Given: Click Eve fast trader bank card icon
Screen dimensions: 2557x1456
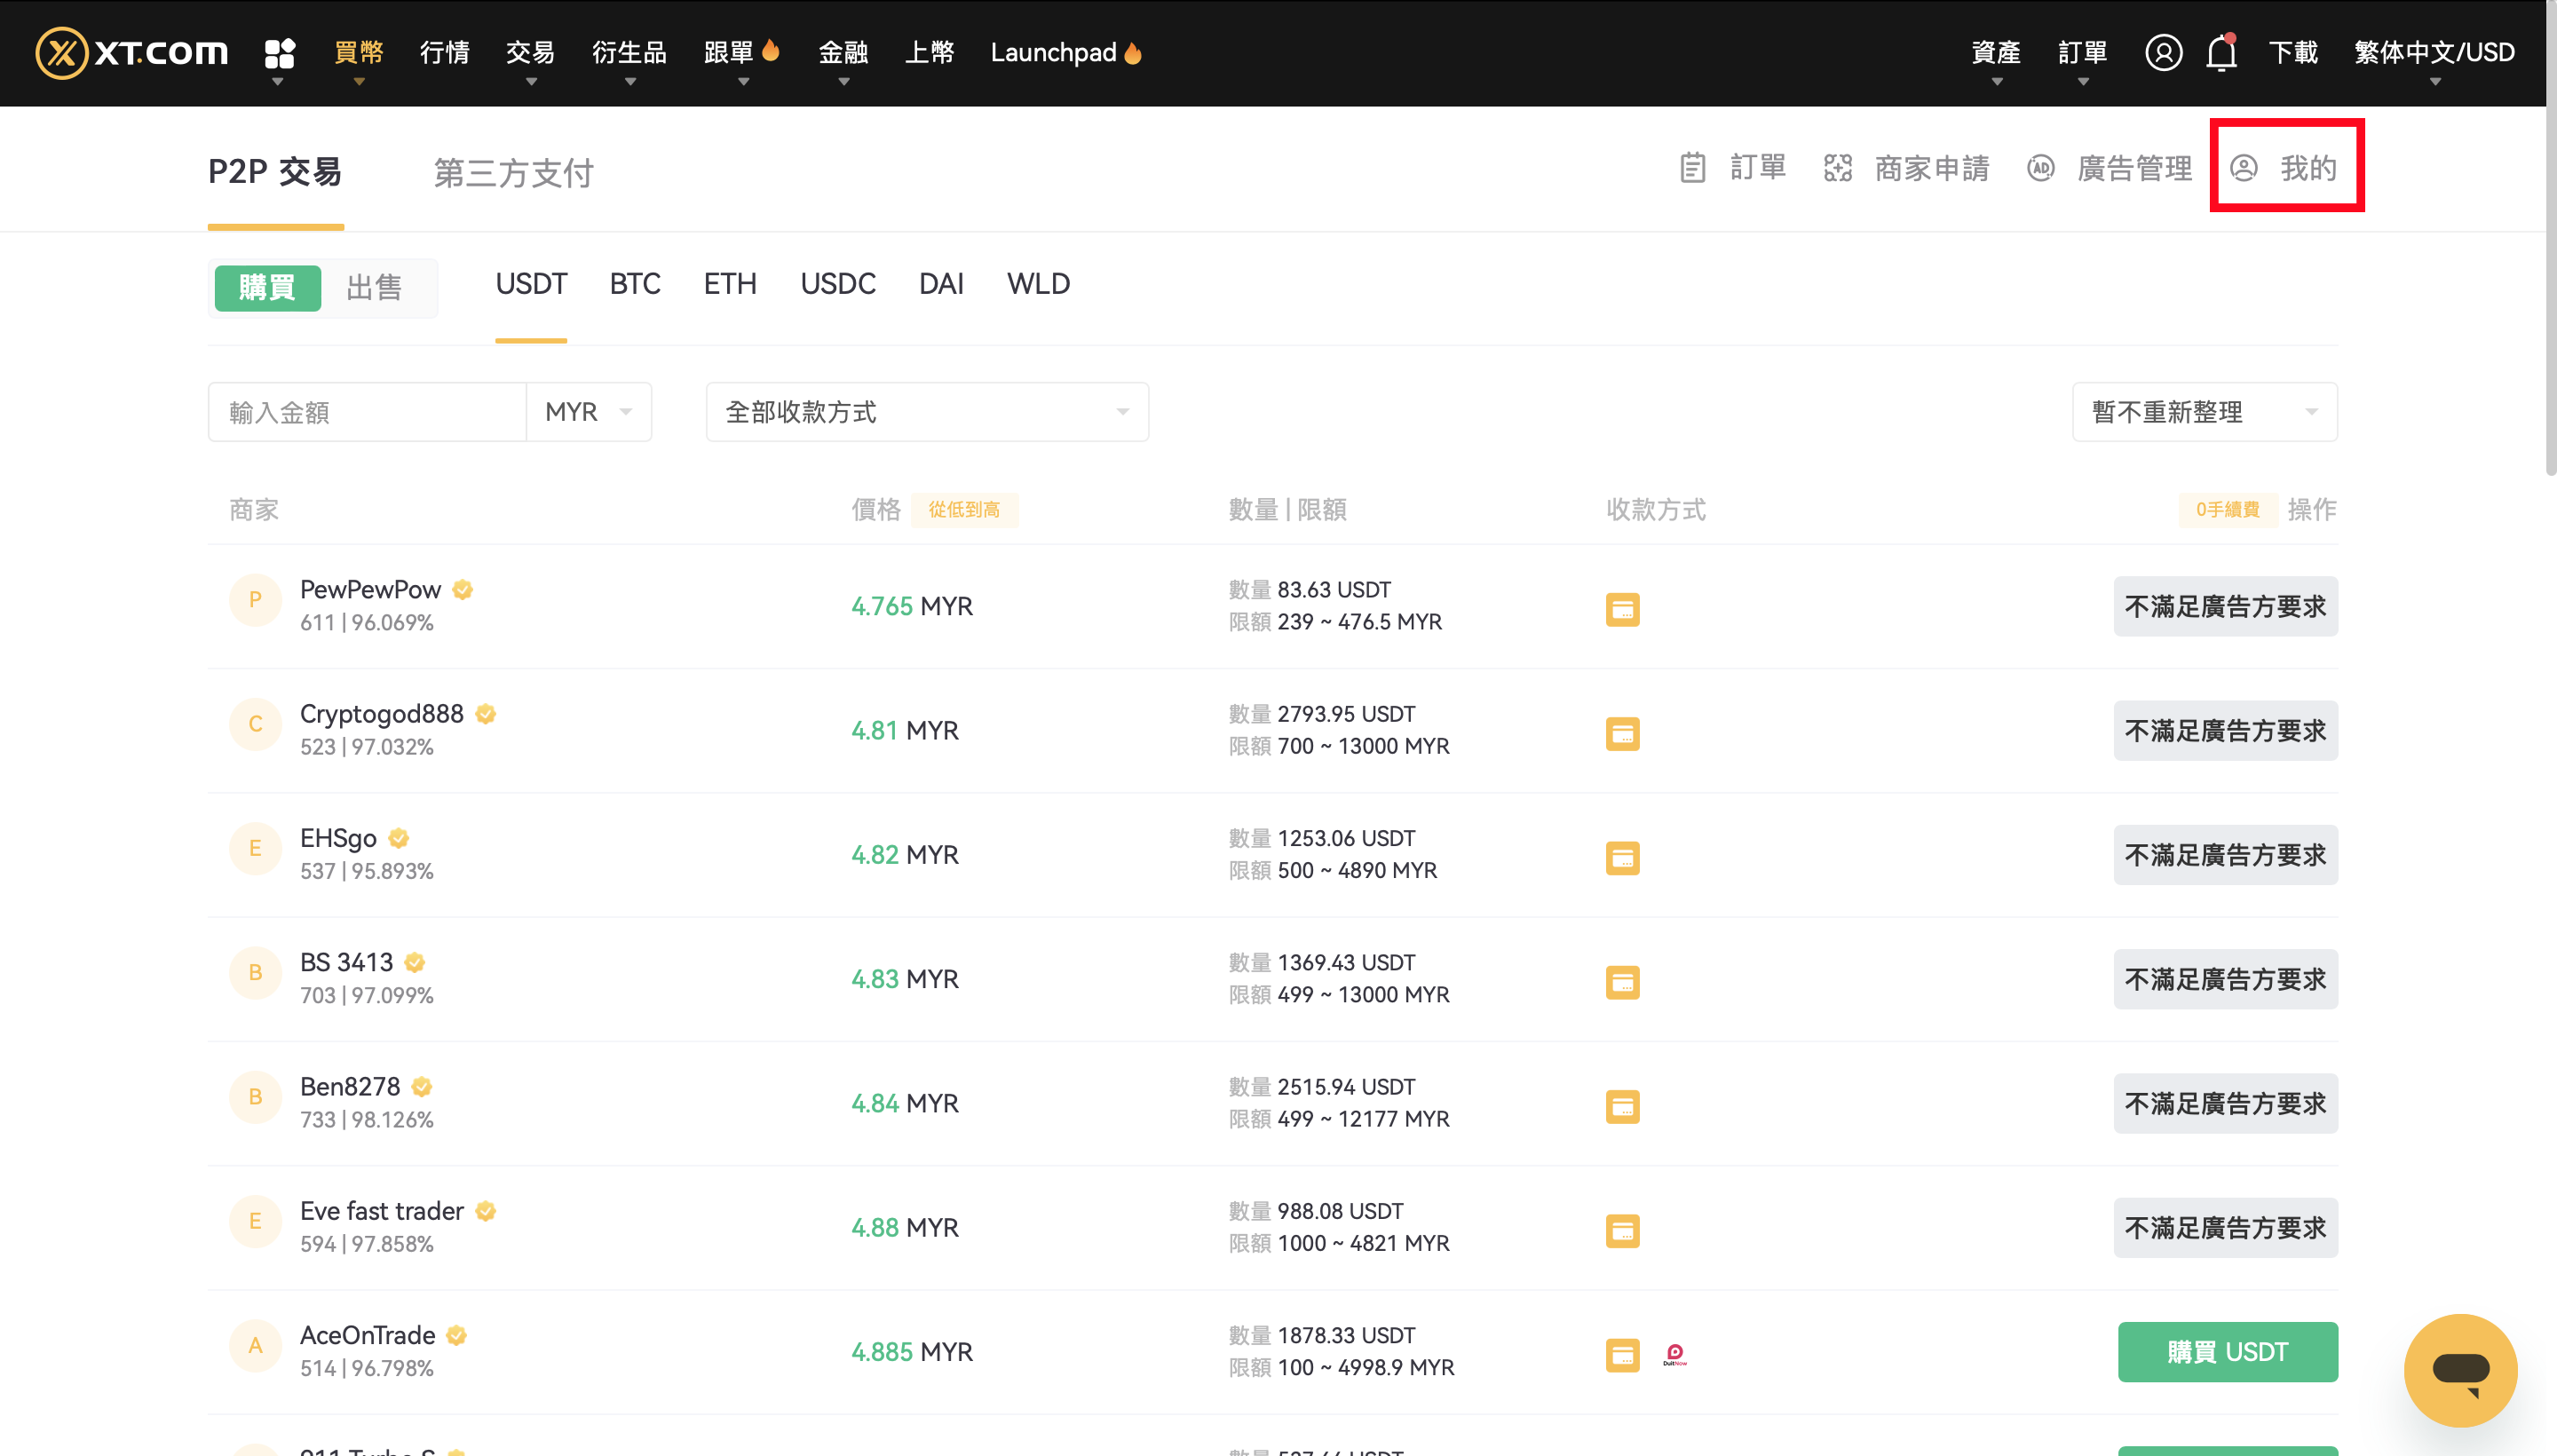Looking at the screenshot, I should click(x=1622, y=1230).
